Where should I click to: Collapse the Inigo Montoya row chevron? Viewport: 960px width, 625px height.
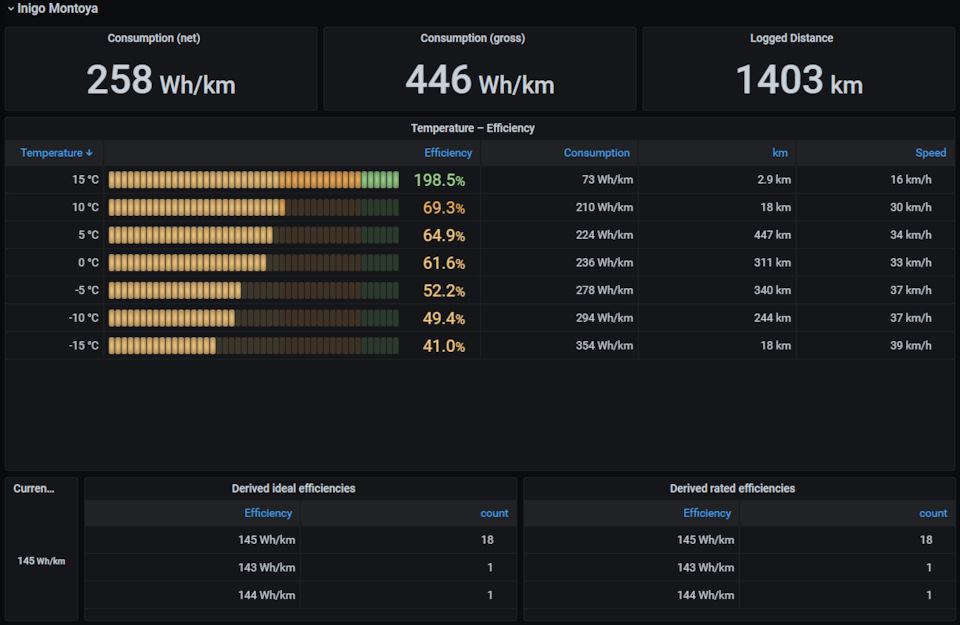tap(10, 9)
